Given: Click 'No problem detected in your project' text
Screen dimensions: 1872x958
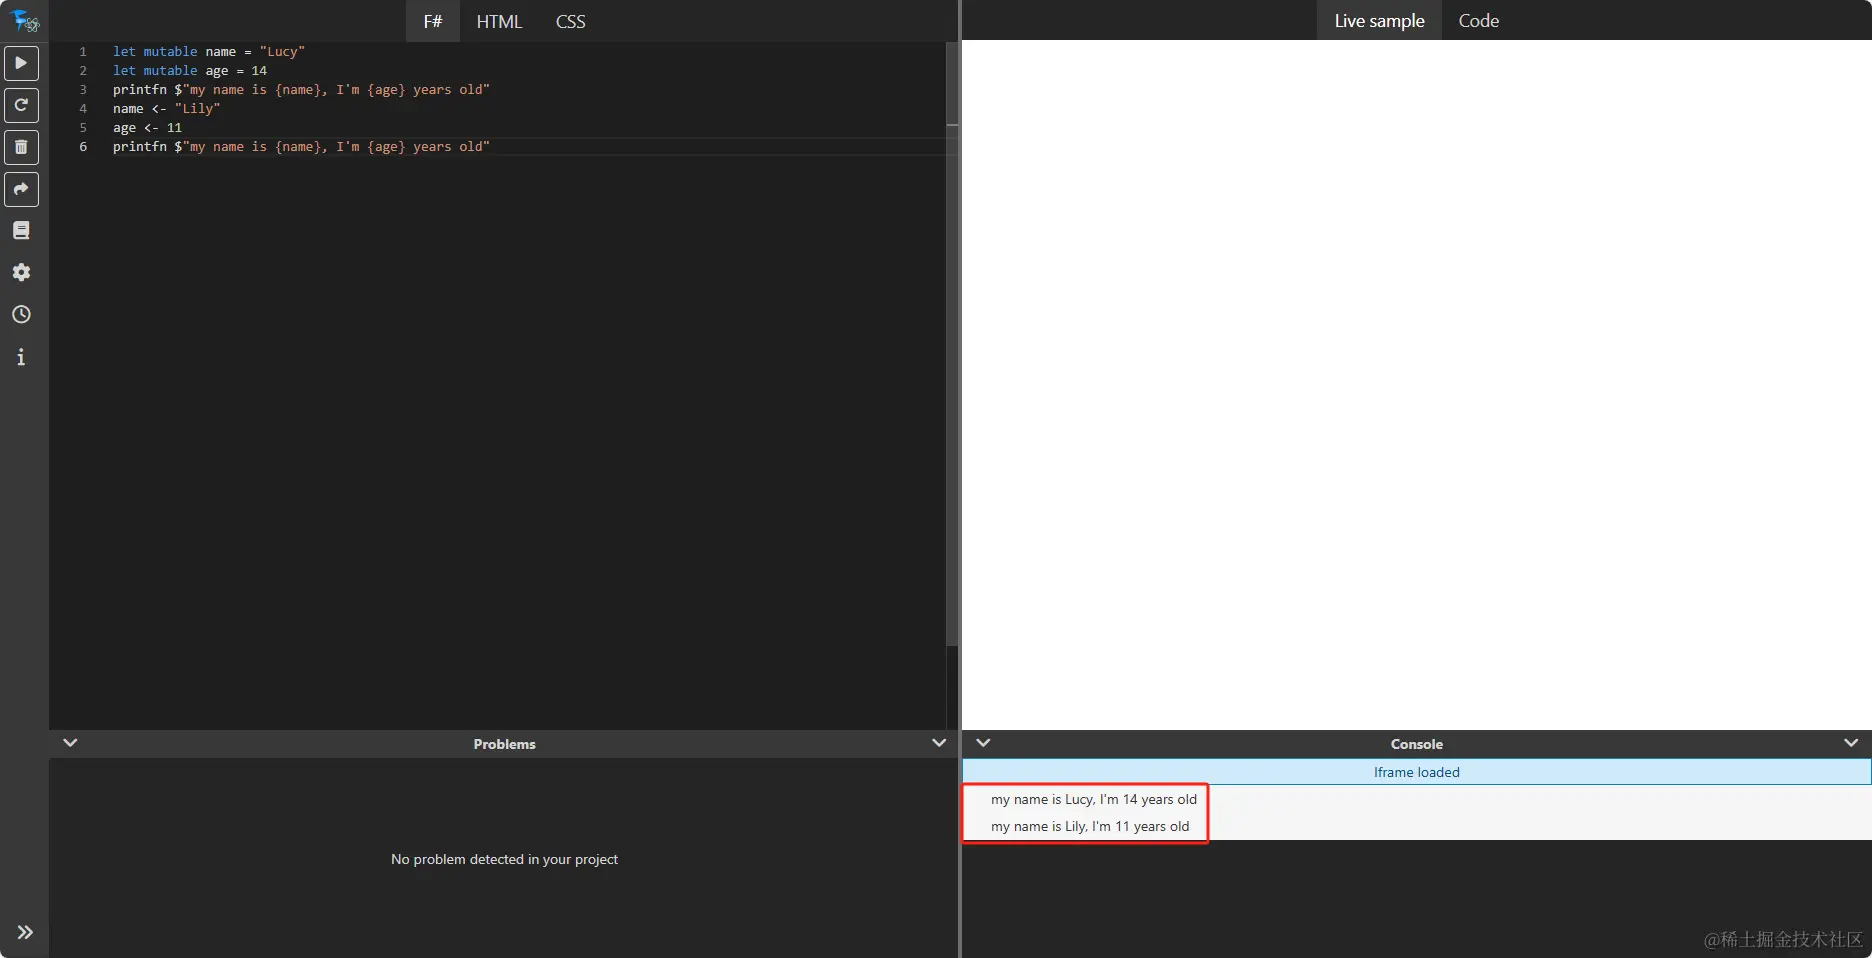Looking at the screenshot, I should coord(504,859).
